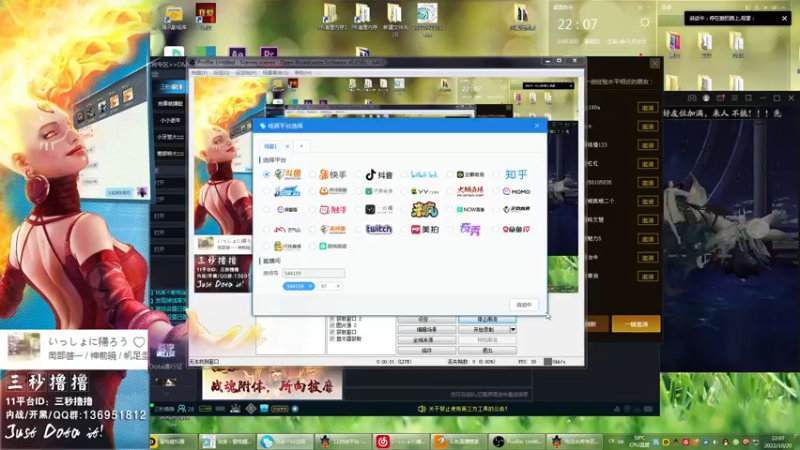The image size is (800, 450).
Task: Toggle the 获取窗口 source checkbox
Action: [332, 332]
